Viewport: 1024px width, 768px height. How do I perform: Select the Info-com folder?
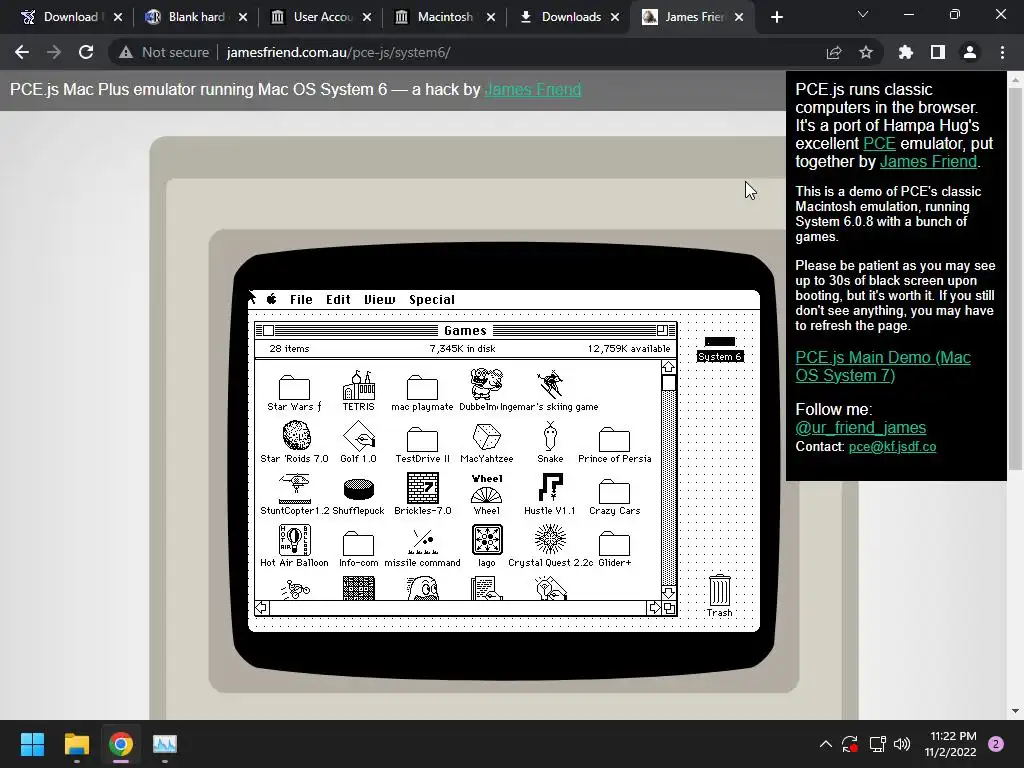point(358,543)
